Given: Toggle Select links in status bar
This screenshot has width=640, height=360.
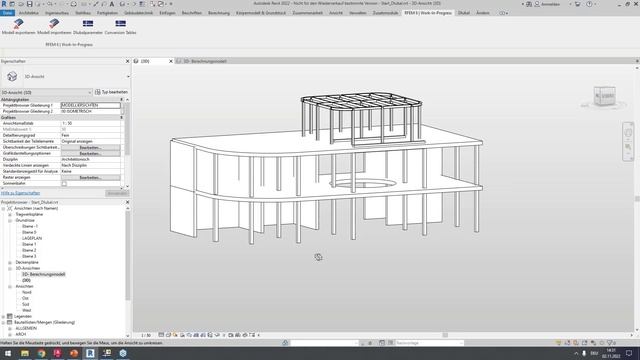Looking at the screenshot, I should 559,343.
